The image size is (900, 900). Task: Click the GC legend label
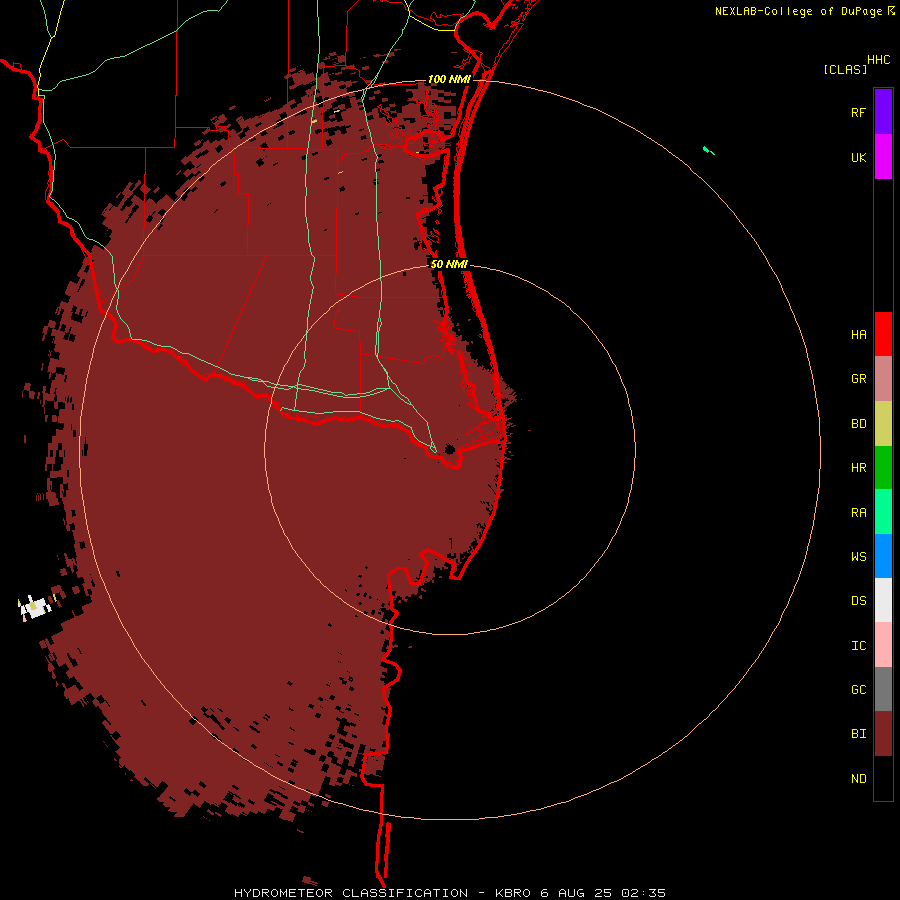pos(858,690)
